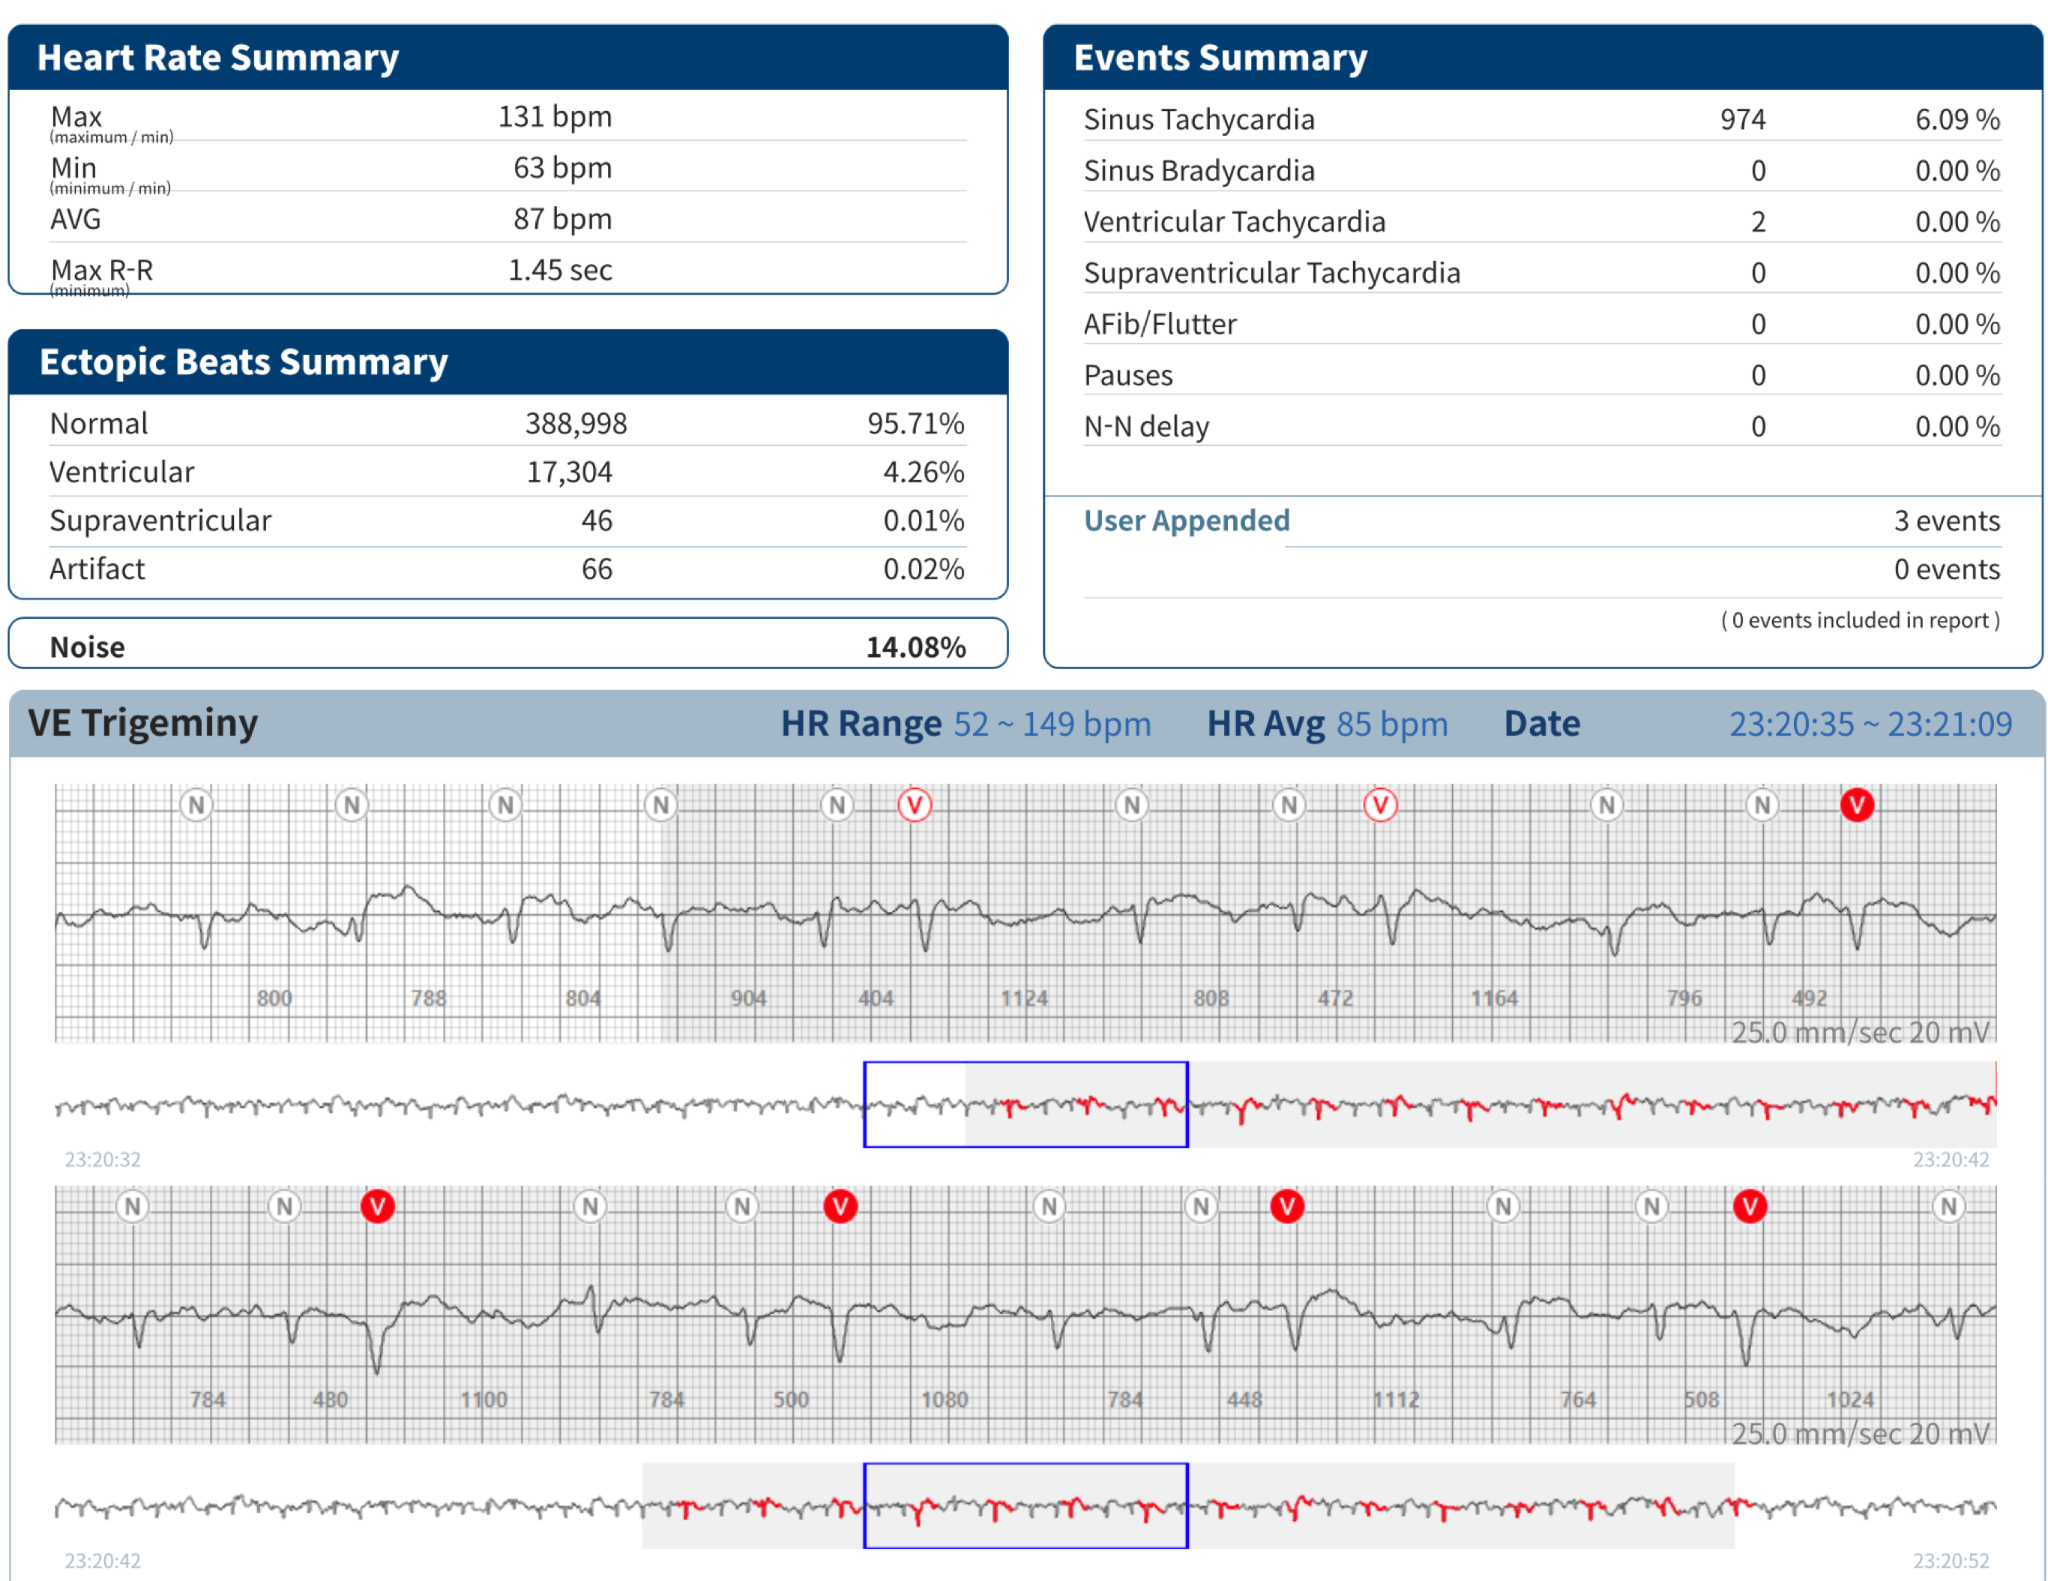Click the Heart Rate Summary header
This screenshot has width=2048, height=1581.
[218, 58]
